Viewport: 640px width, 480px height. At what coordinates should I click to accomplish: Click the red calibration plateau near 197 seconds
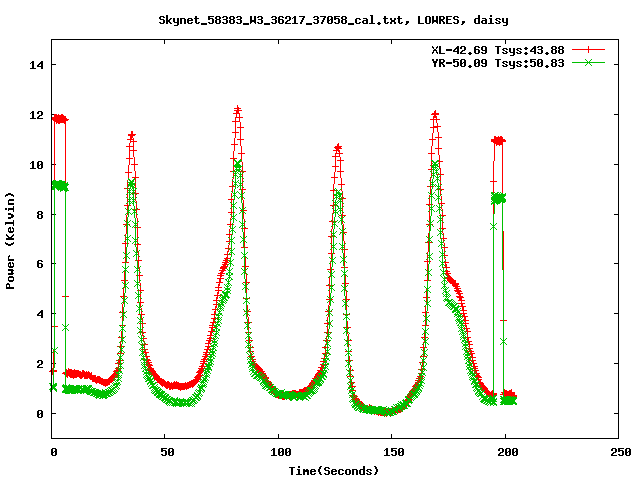498,141
